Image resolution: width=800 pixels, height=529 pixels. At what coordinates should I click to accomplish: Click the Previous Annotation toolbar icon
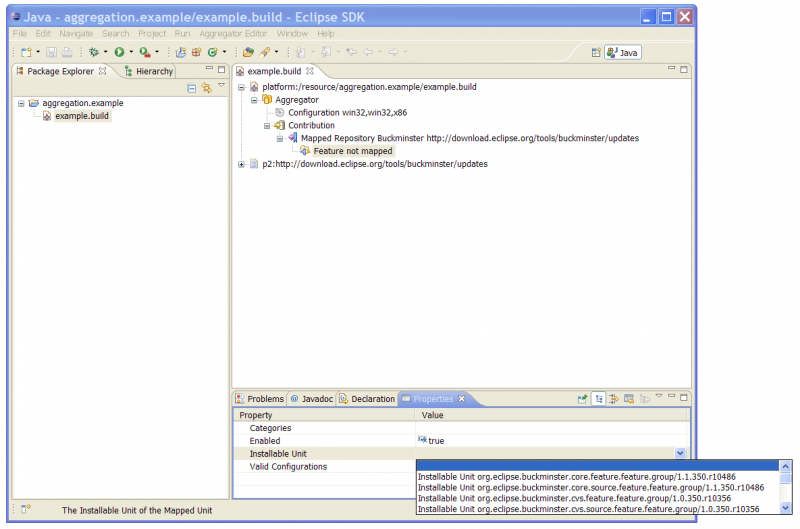[x=326, y=52]
